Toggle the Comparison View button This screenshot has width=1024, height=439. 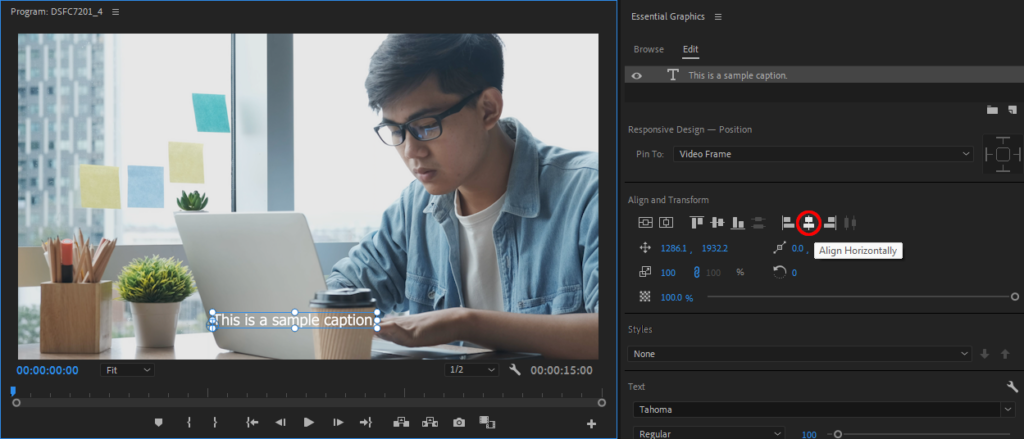pyautogui.click(x=487, y=423)
